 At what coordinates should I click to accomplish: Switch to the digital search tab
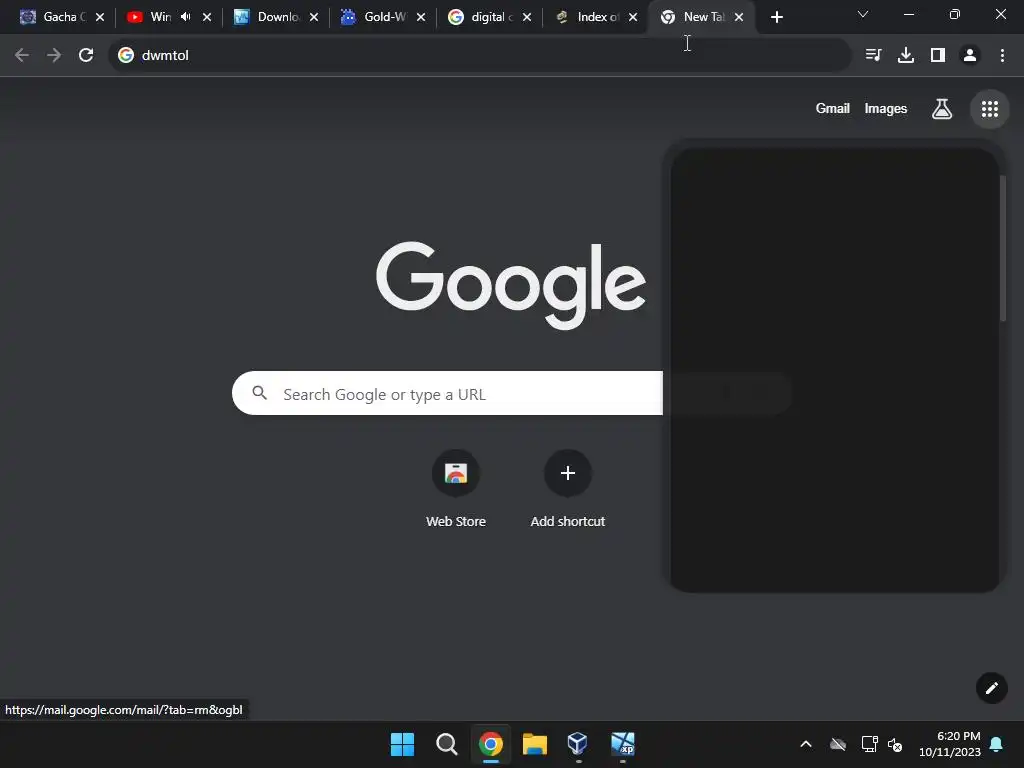[480, 17]
